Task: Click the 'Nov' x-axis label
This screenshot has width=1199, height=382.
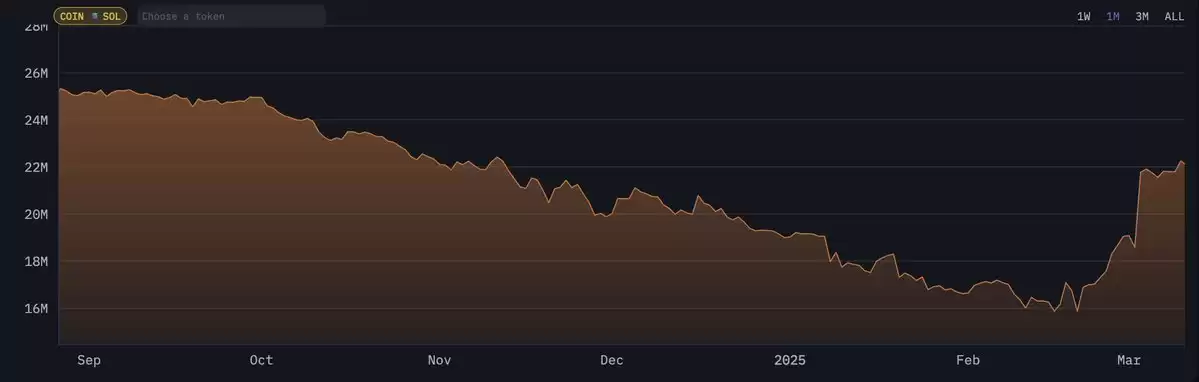Action: (x=440, y=360)
